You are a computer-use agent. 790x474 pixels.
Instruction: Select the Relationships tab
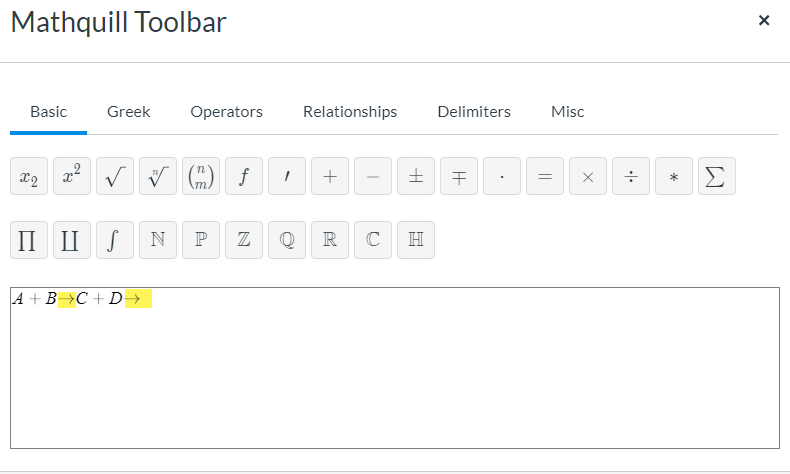350,112
